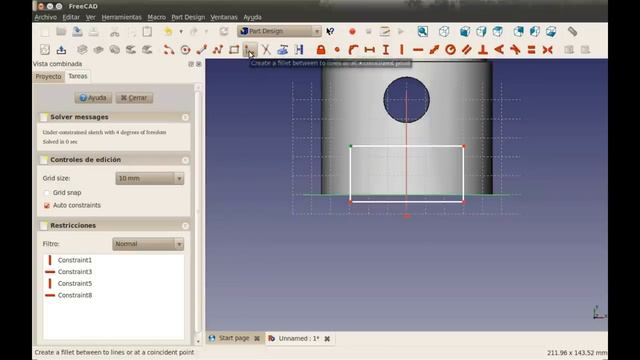Activate the Measure distance tool

(572, 31)
